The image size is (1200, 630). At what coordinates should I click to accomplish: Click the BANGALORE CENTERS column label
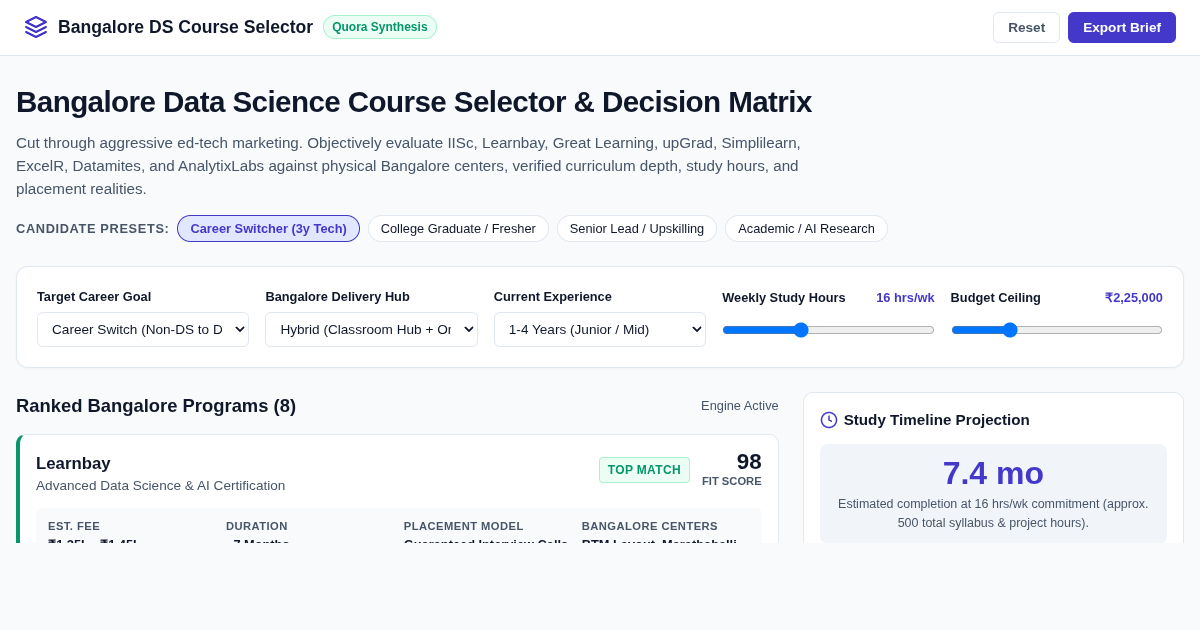(650, 526)
